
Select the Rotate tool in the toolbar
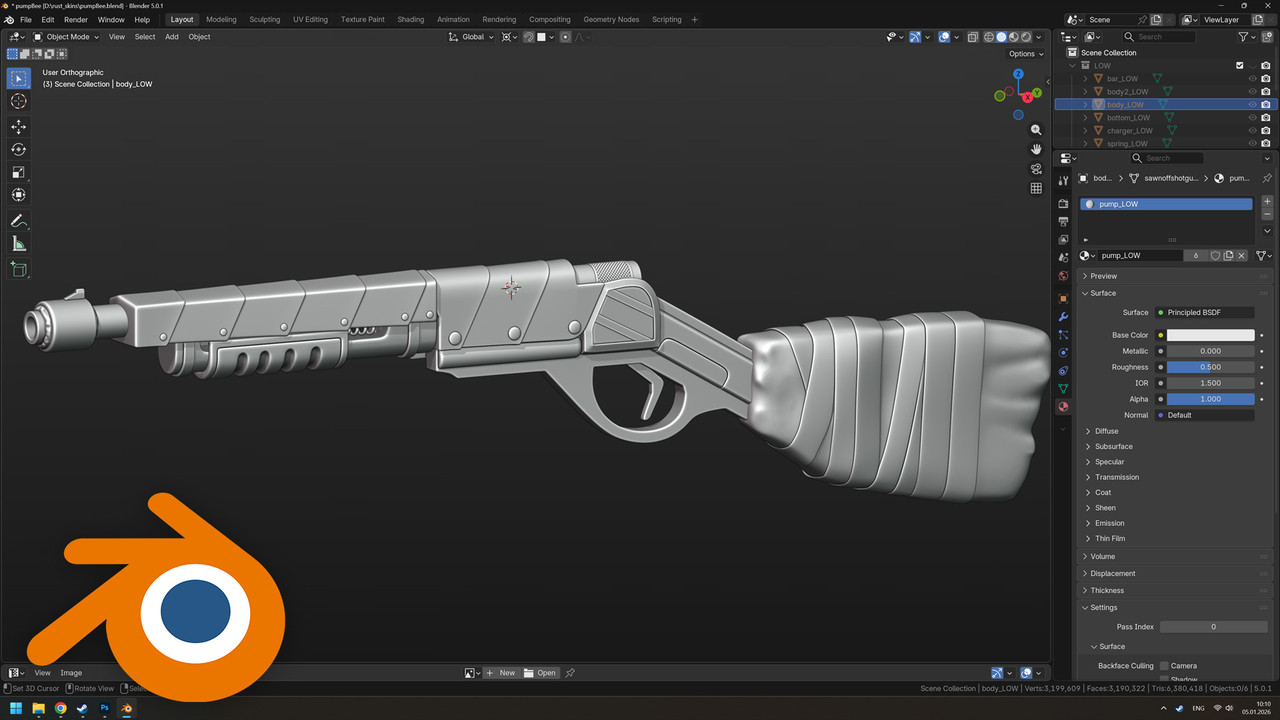pos(19,150)
